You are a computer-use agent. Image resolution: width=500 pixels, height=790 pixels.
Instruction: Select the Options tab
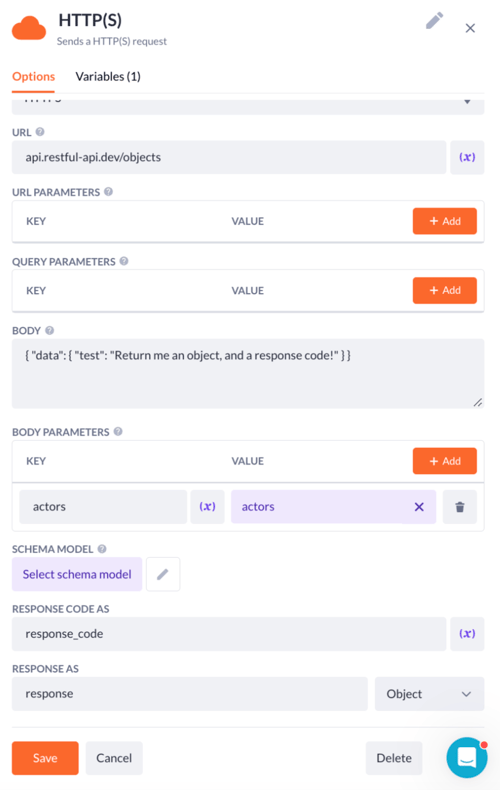point(33,77)
